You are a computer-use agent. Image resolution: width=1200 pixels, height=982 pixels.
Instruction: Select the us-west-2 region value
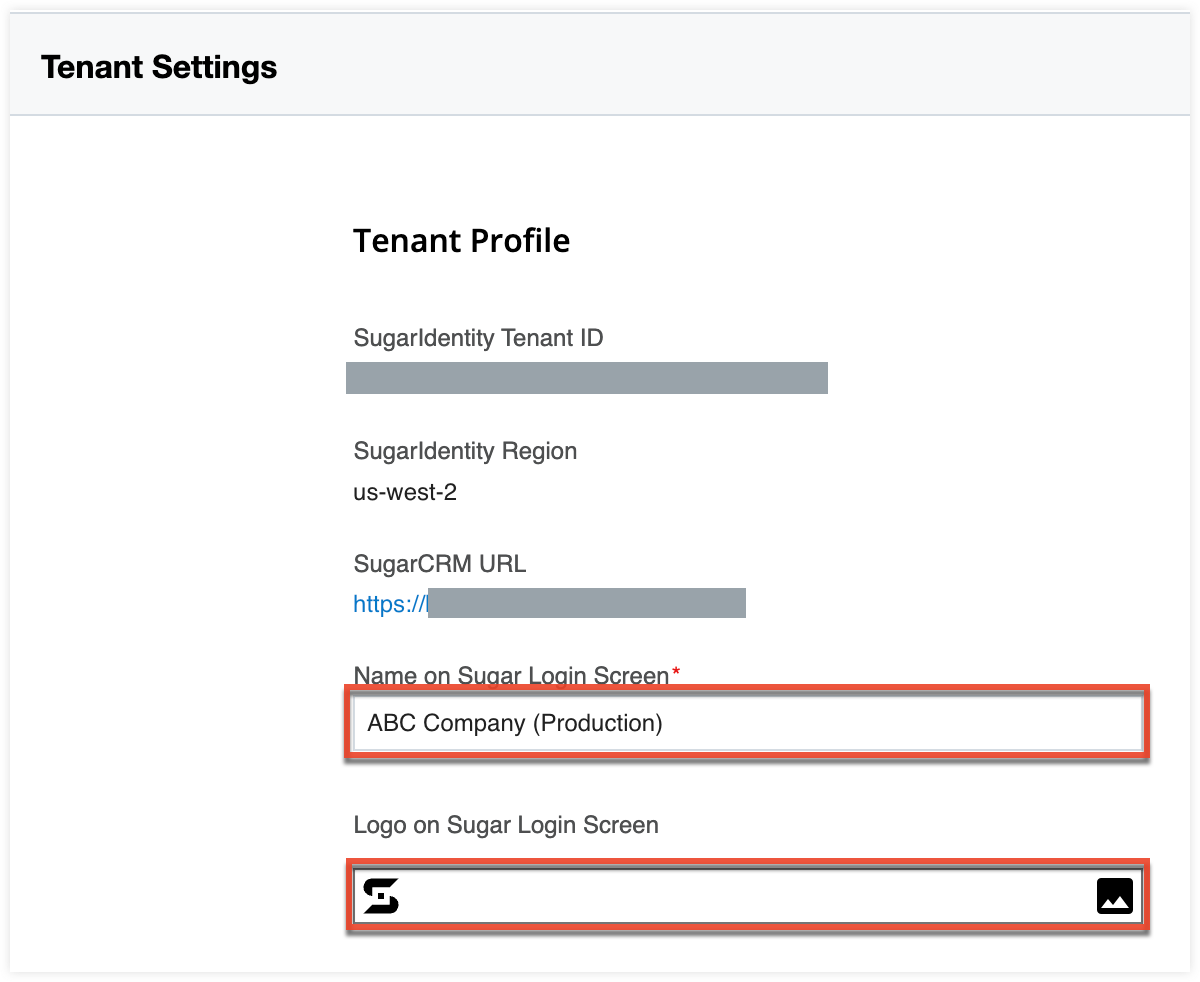click(405, 492)
